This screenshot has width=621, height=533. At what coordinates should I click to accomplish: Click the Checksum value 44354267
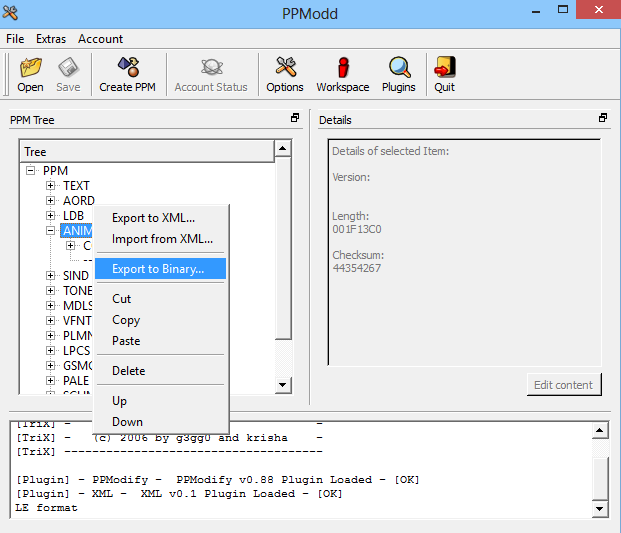[x=357, y=268]
